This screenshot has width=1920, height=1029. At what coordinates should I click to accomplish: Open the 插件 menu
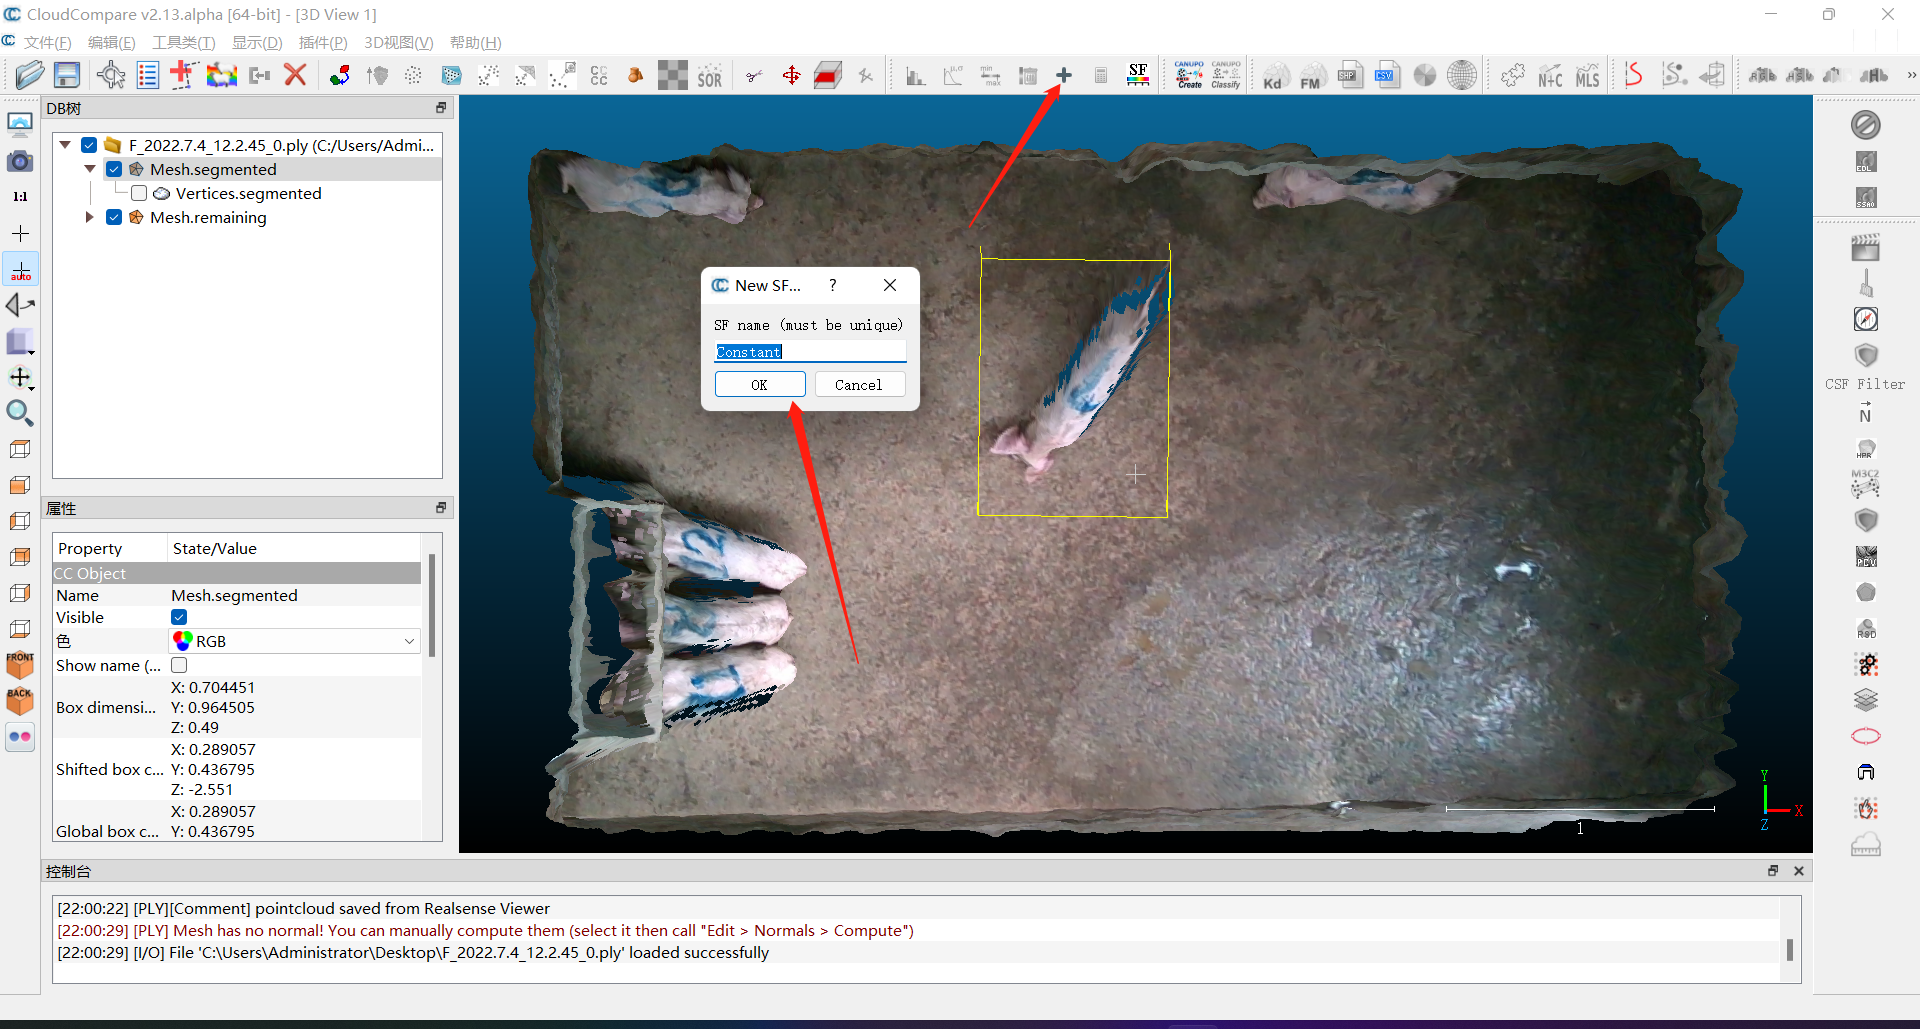click(x=323, y=42)
